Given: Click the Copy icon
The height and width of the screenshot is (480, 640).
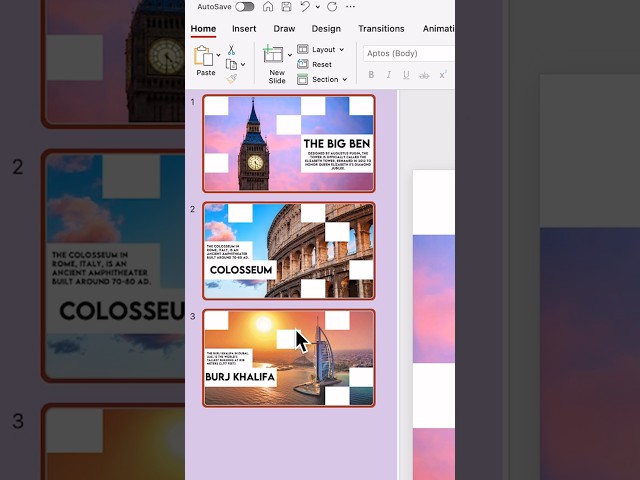Looking at the screenshot, I should tap(231, 64).
